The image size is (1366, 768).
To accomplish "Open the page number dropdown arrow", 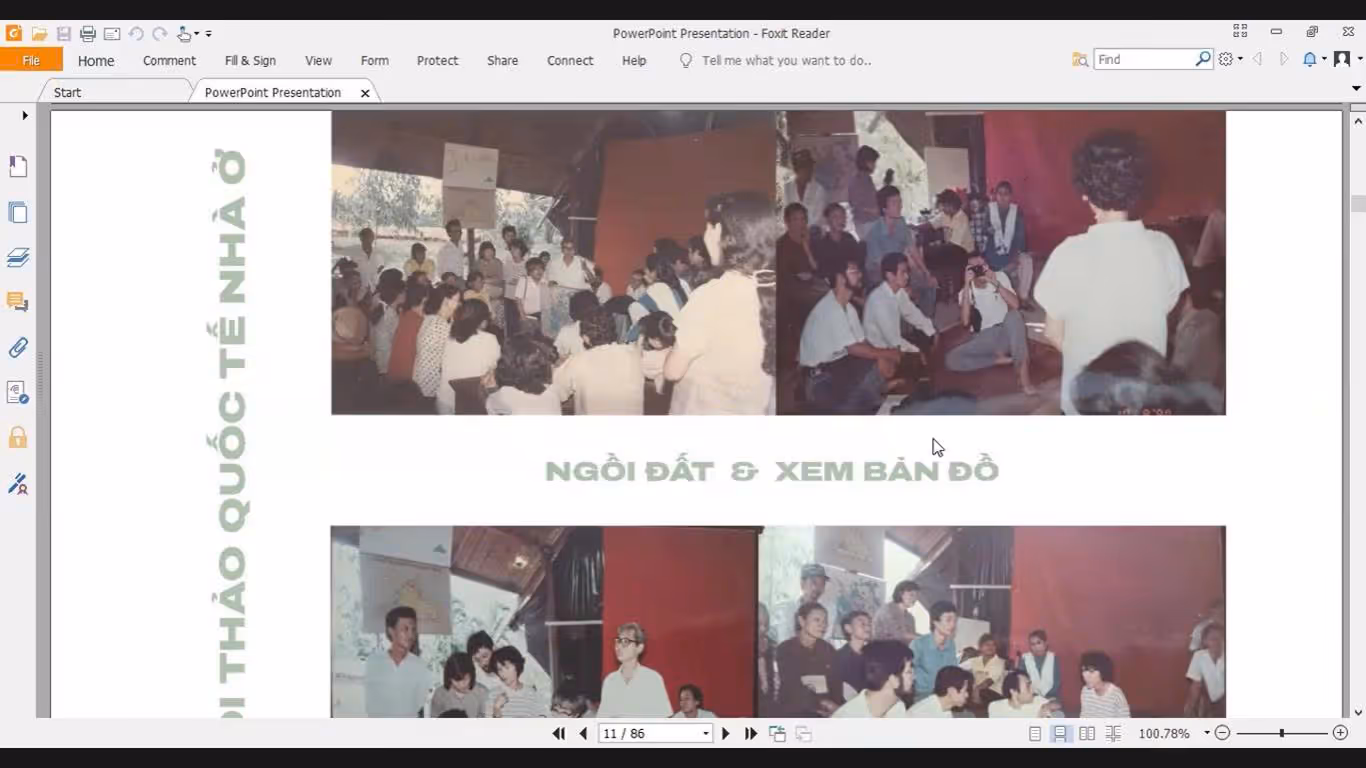I will [x=705, y=734].
